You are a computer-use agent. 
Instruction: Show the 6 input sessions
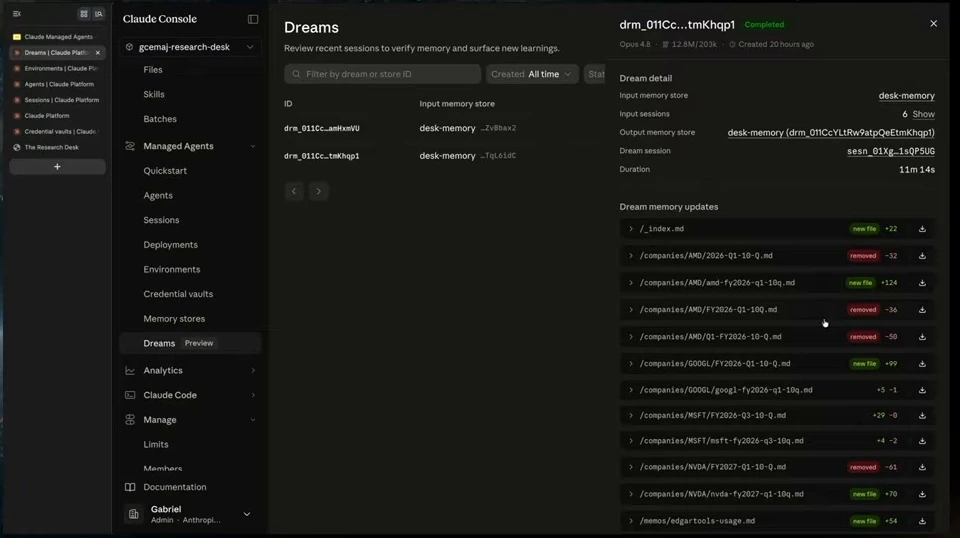(x=923, y=114)
